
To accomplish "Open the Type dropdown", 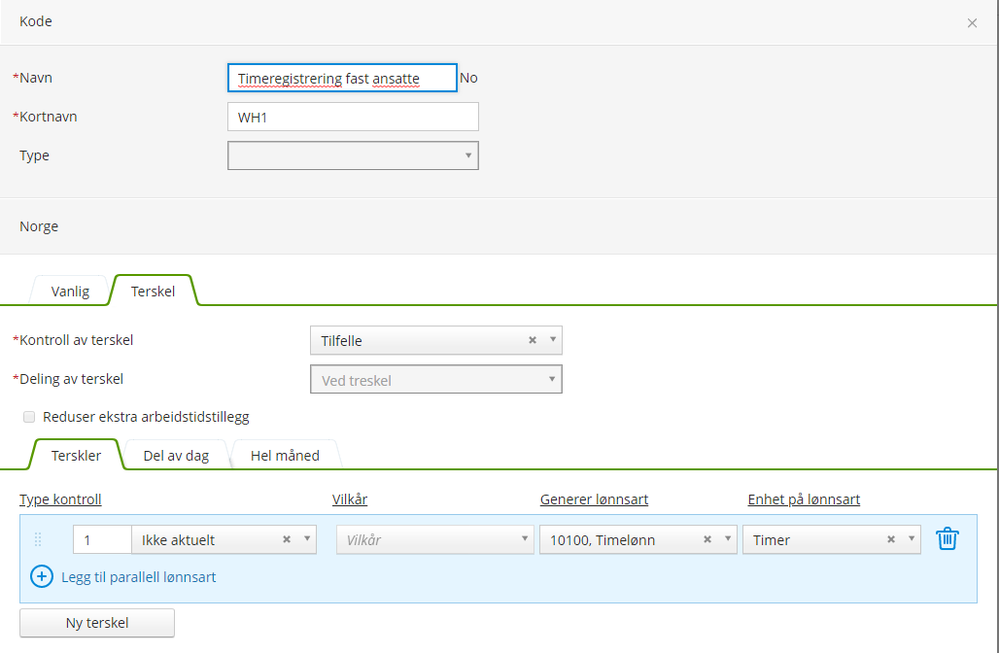I will (x=353, y=156).
